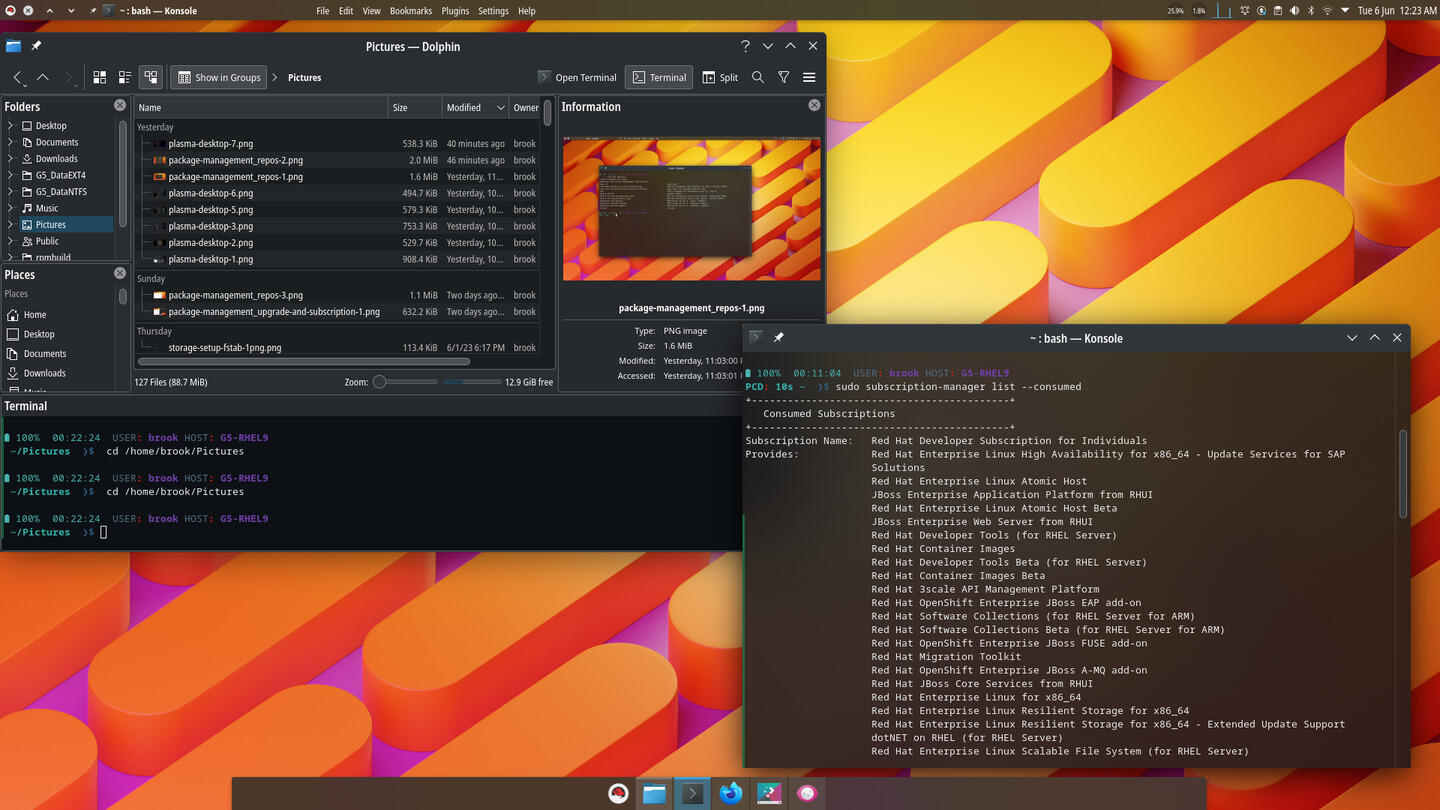Switch Dolphin to Compact view mode

(x=125, y=77)
